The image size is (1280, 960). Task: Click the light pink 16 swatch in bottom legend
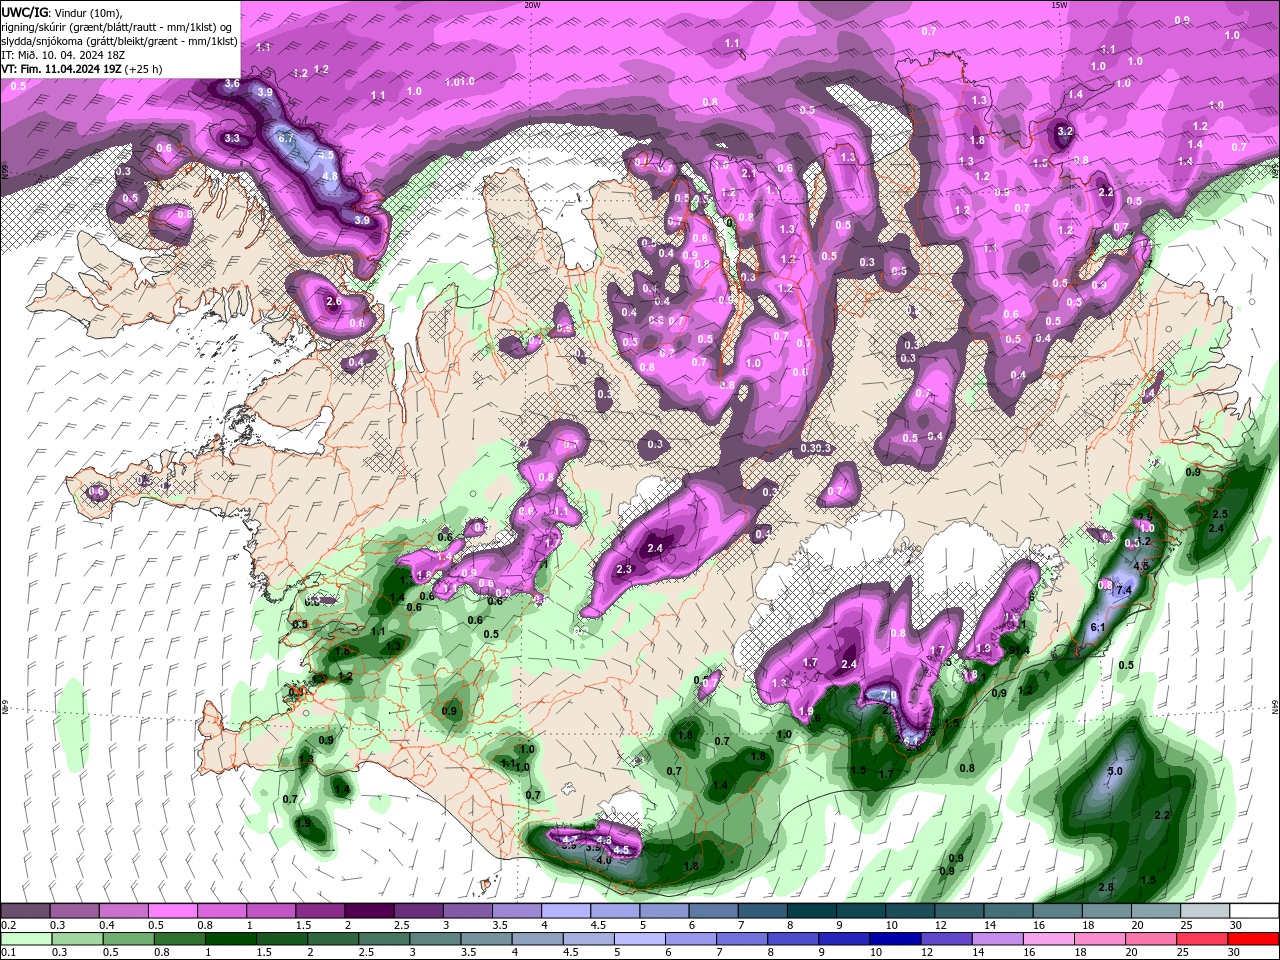[x=1050, y=939]
